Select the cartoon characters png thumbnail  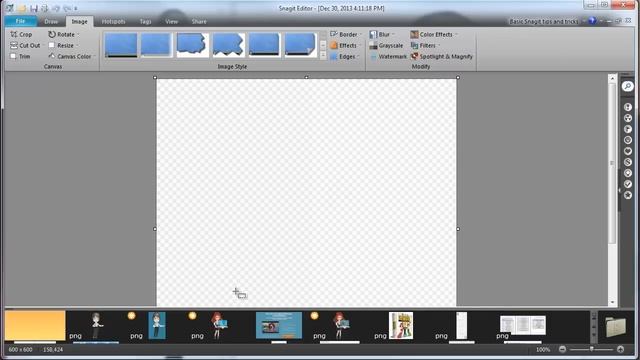pos(401,326)
